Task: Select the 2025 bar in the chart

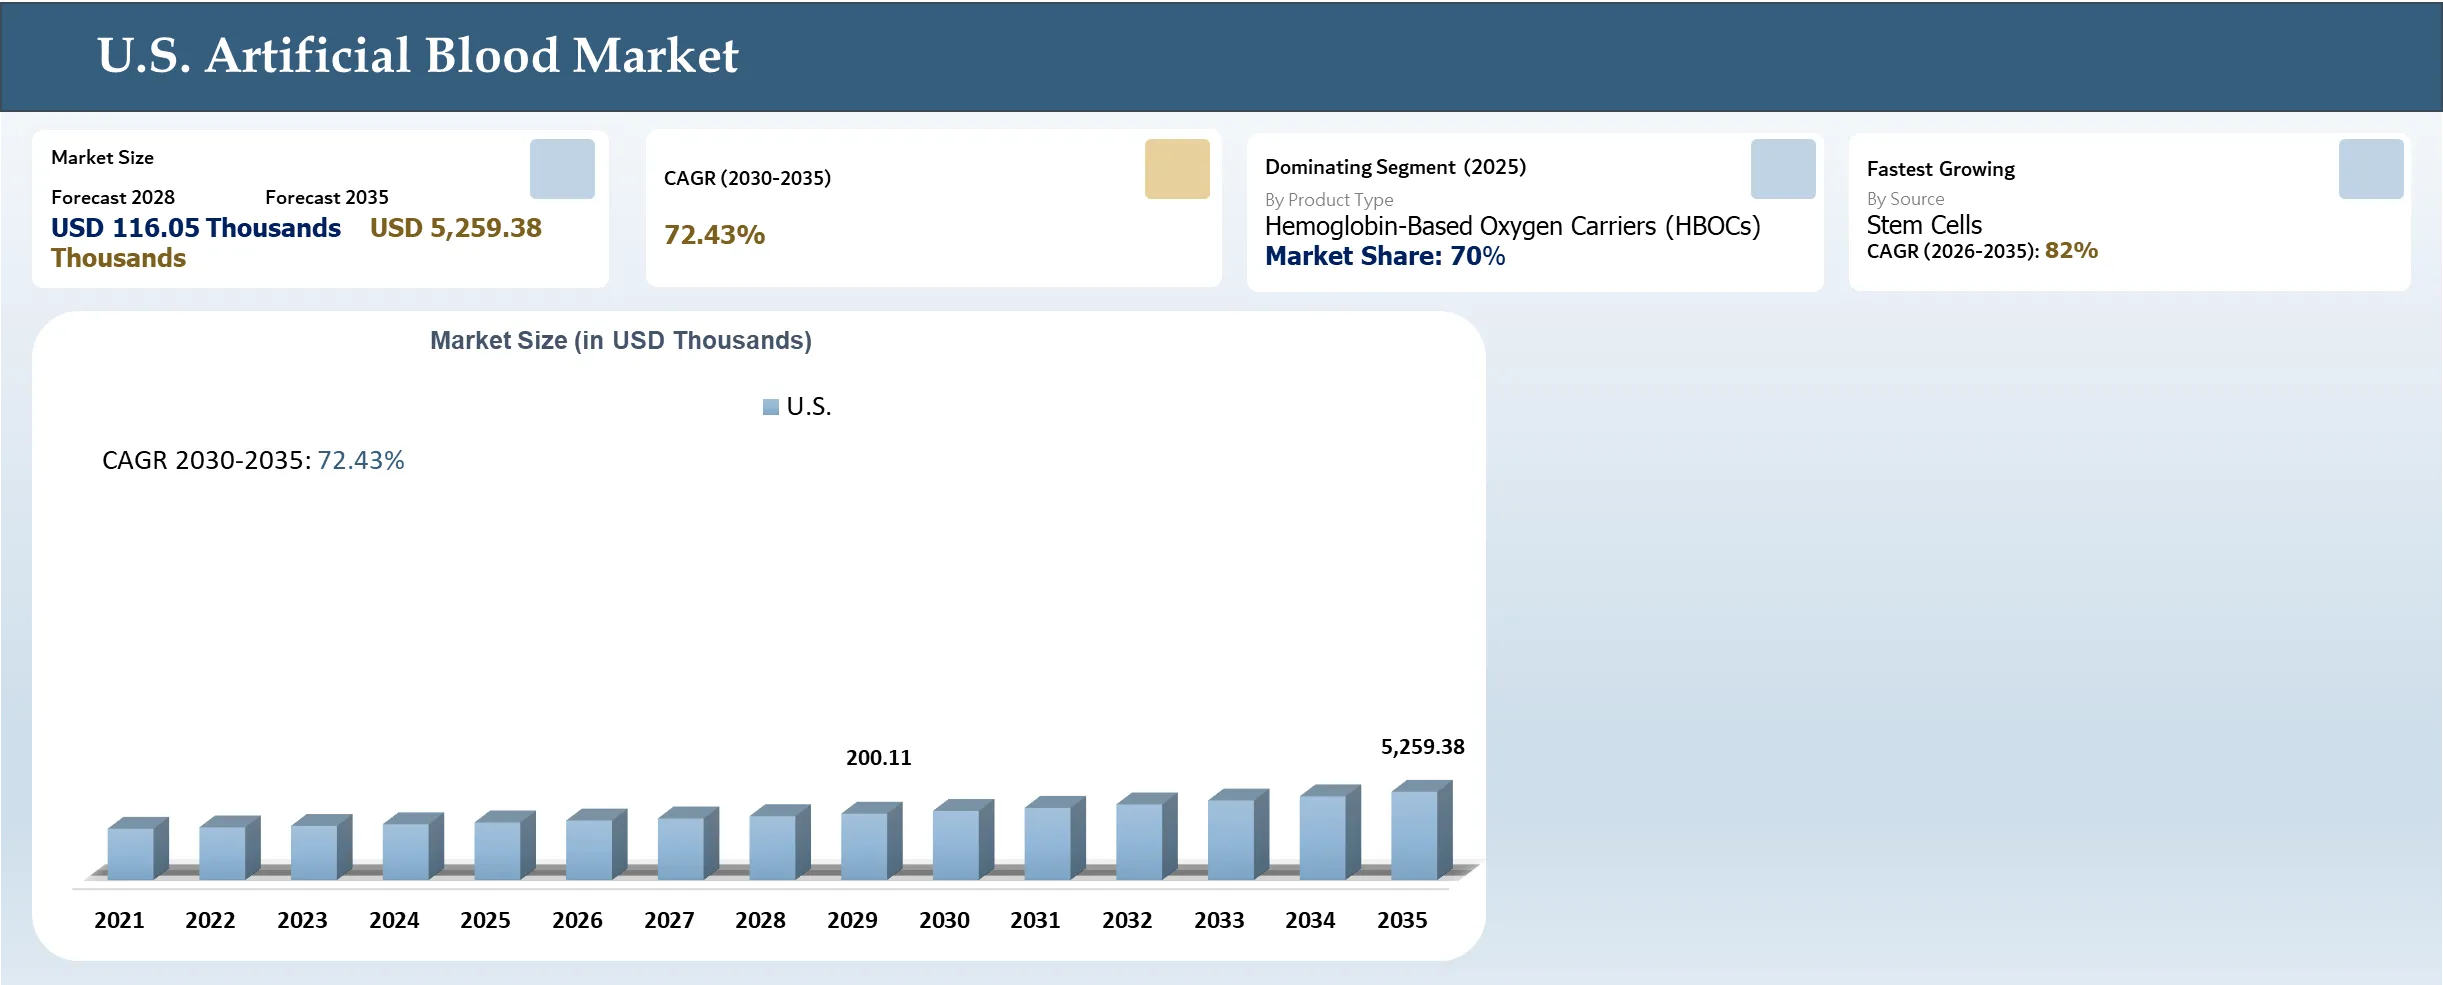Action: coord(504,845)
